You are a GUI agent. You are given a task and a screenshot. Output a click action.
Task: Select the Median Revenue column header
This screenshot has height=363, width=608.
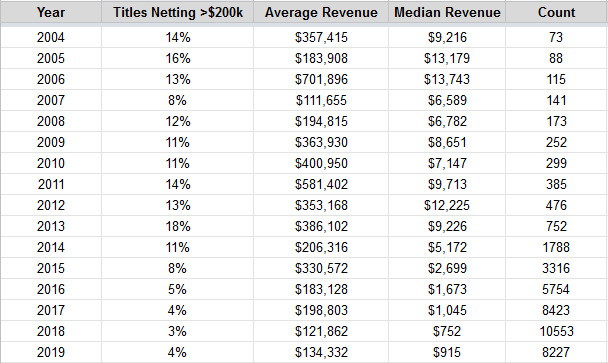coord(447,12)
